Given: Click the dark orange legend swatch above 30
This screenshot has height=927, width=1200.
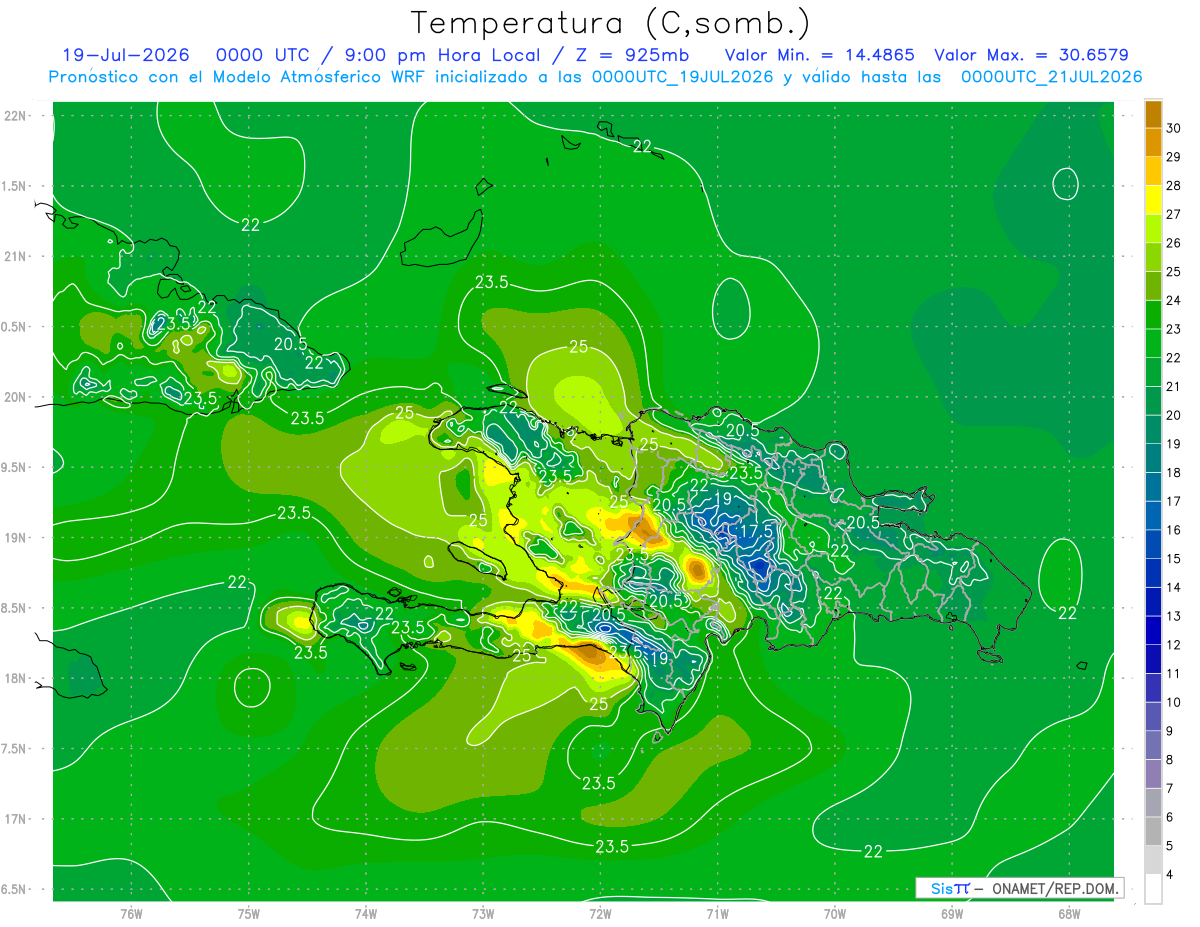Looking at the screenshot, I should coord(1153,114).
